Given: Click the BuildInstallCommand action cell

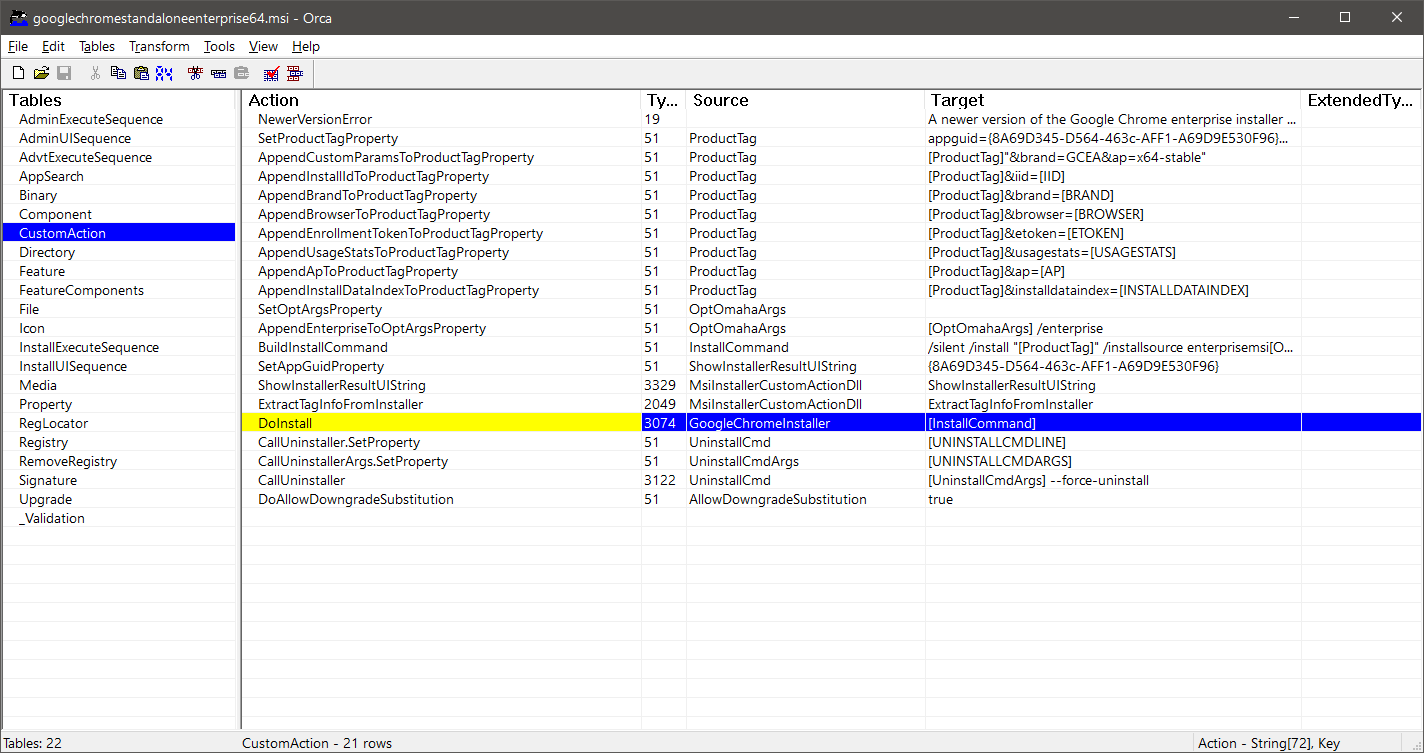Looking at the screenshot, I should (442, 347).
